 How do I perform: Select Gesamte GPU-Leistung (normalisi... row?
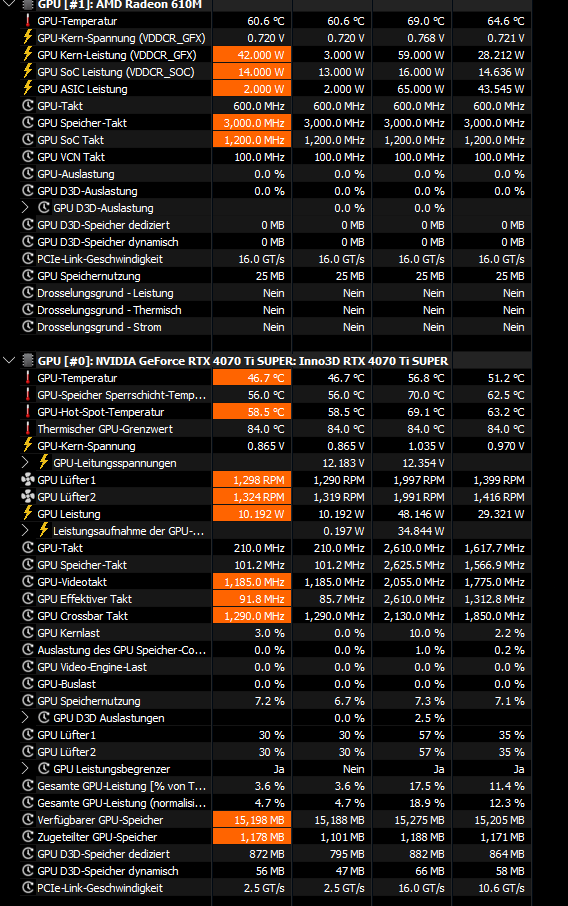pos(275,803)
